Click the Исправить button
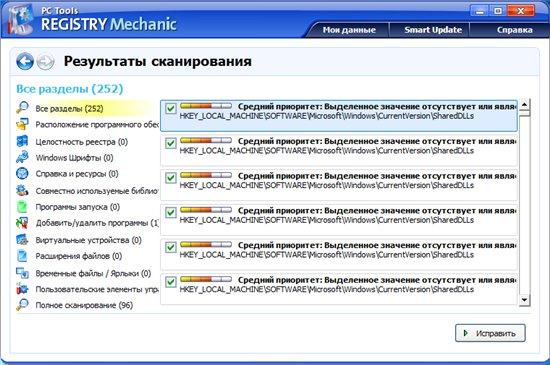The height and width of the screenshot is (365, 550). pyautogui.click(x=490, y=333)
